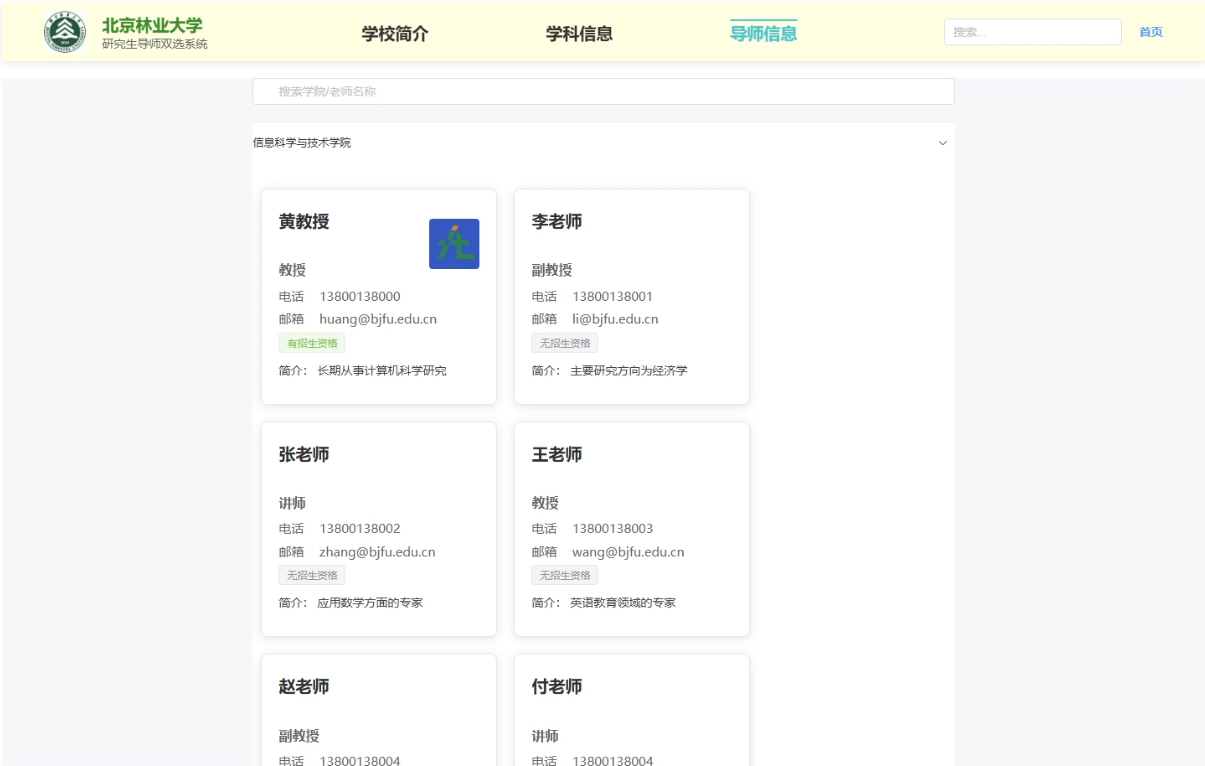Switch to the 学校简介 tab
Image resolution: width=1205 pixels, height=766 pixels.
pos(394,32)
